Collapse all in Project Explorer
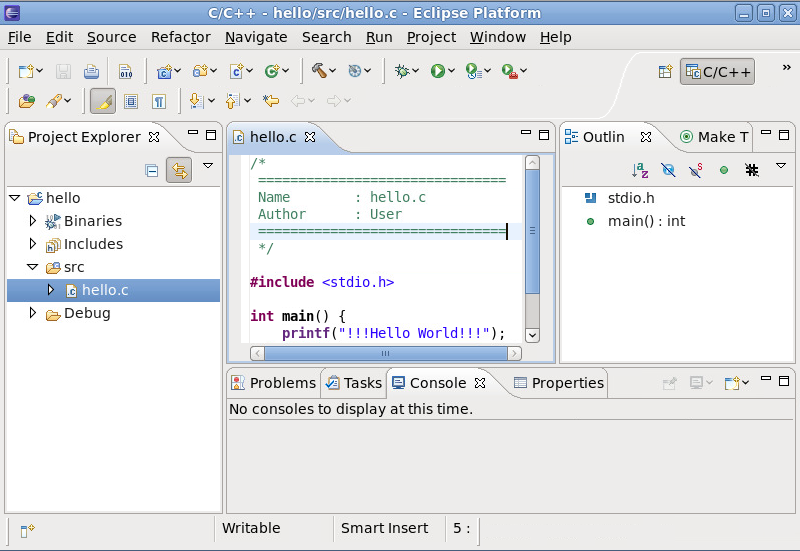800x551 pixels. pyautogui.click(x=152, y=170)
